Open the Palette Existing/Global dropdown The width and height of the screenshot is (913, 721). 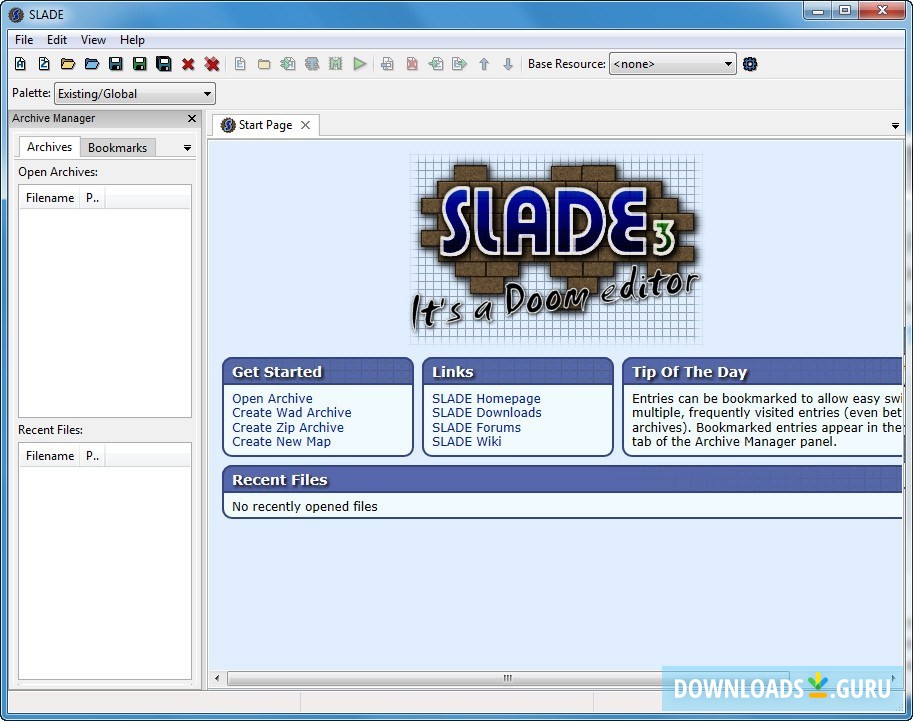click(x=135, y=94)
